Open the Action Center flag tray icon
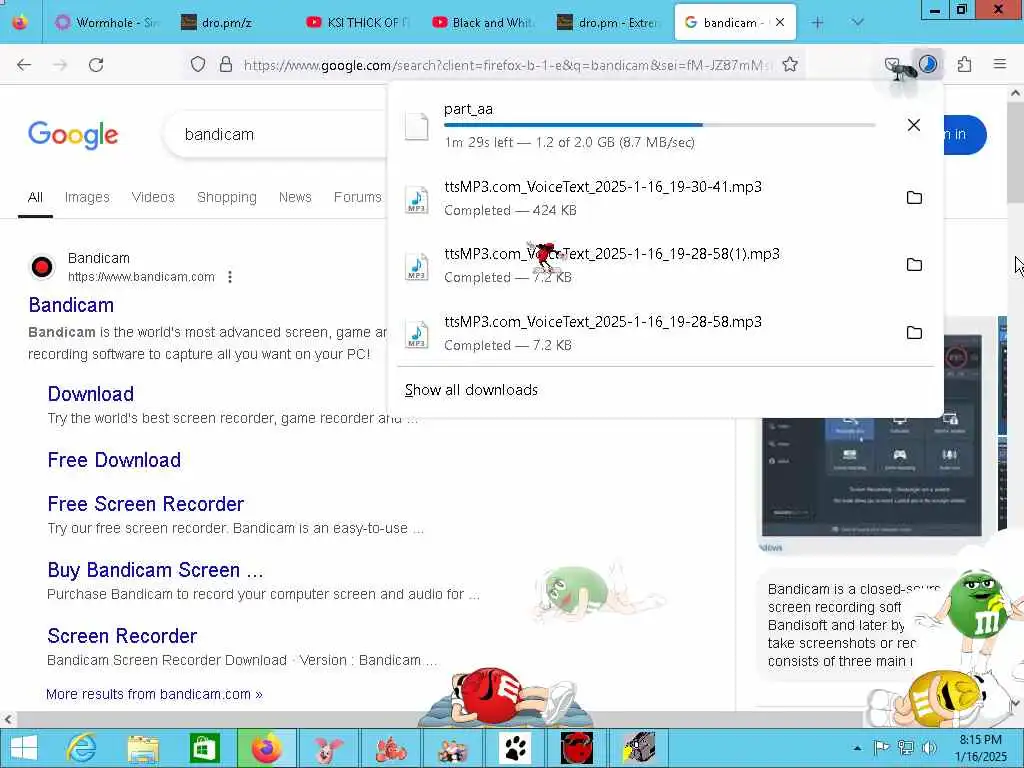Image resolution: width=1024 pixels, height=768 pixels. coord(881,748)
